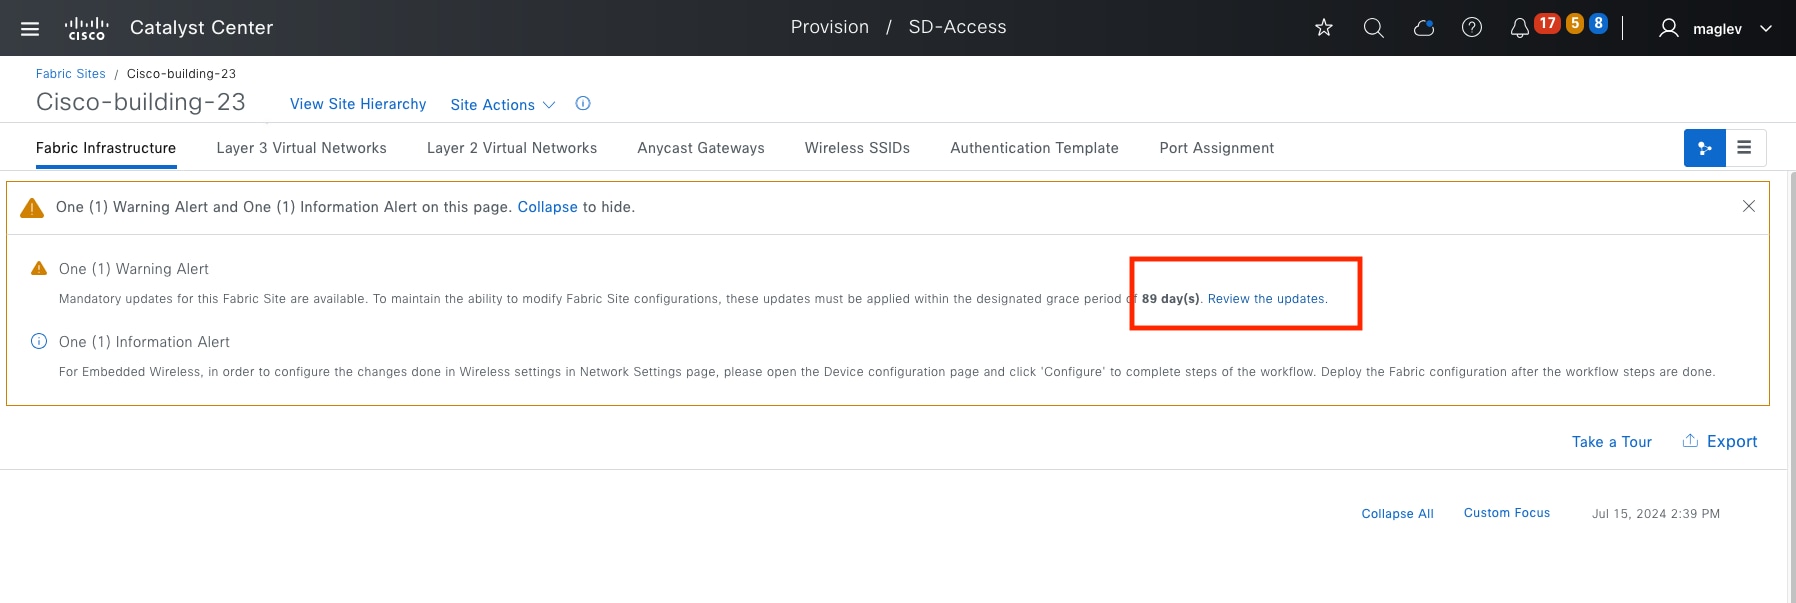Click the Custom Focus option
This screenshot has width=1796, height=603.
1506,513
